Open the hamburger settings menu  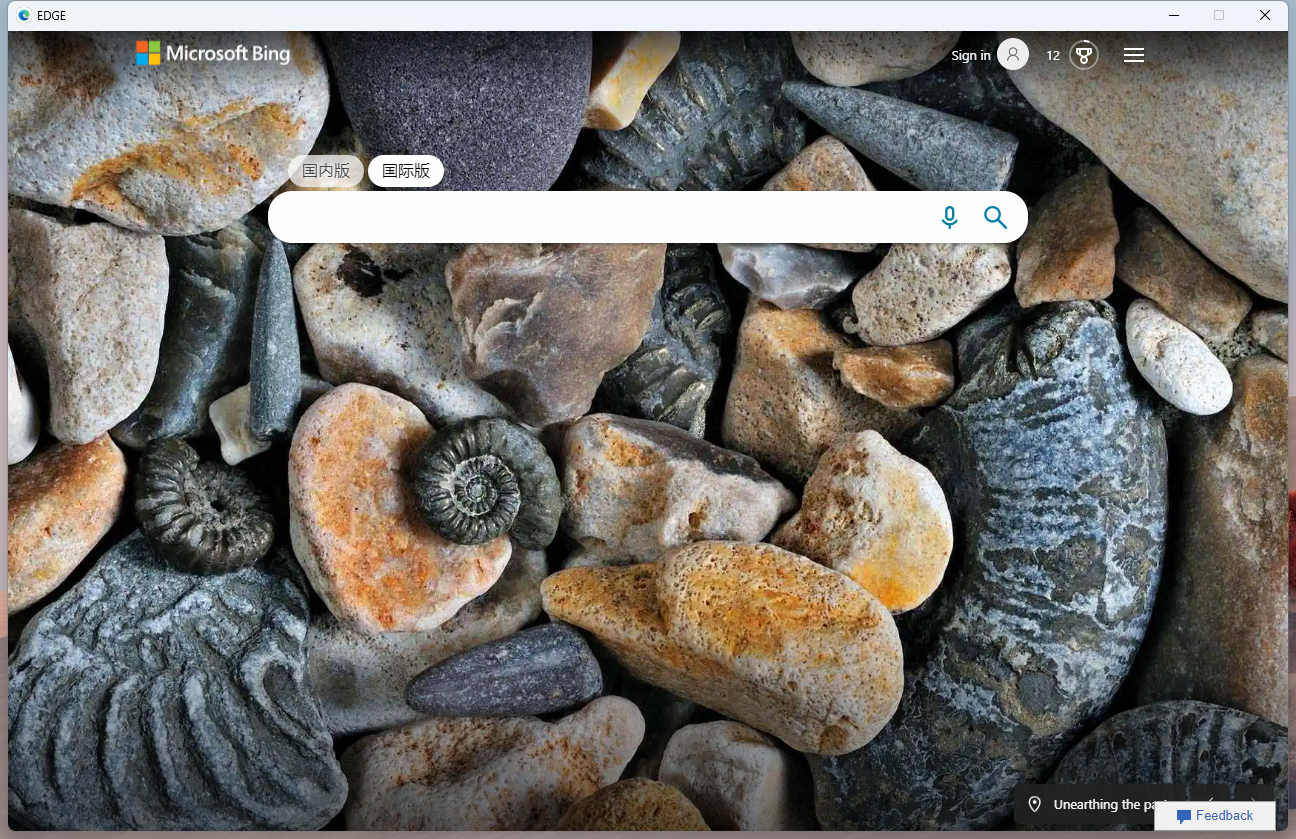(1133, 55)
